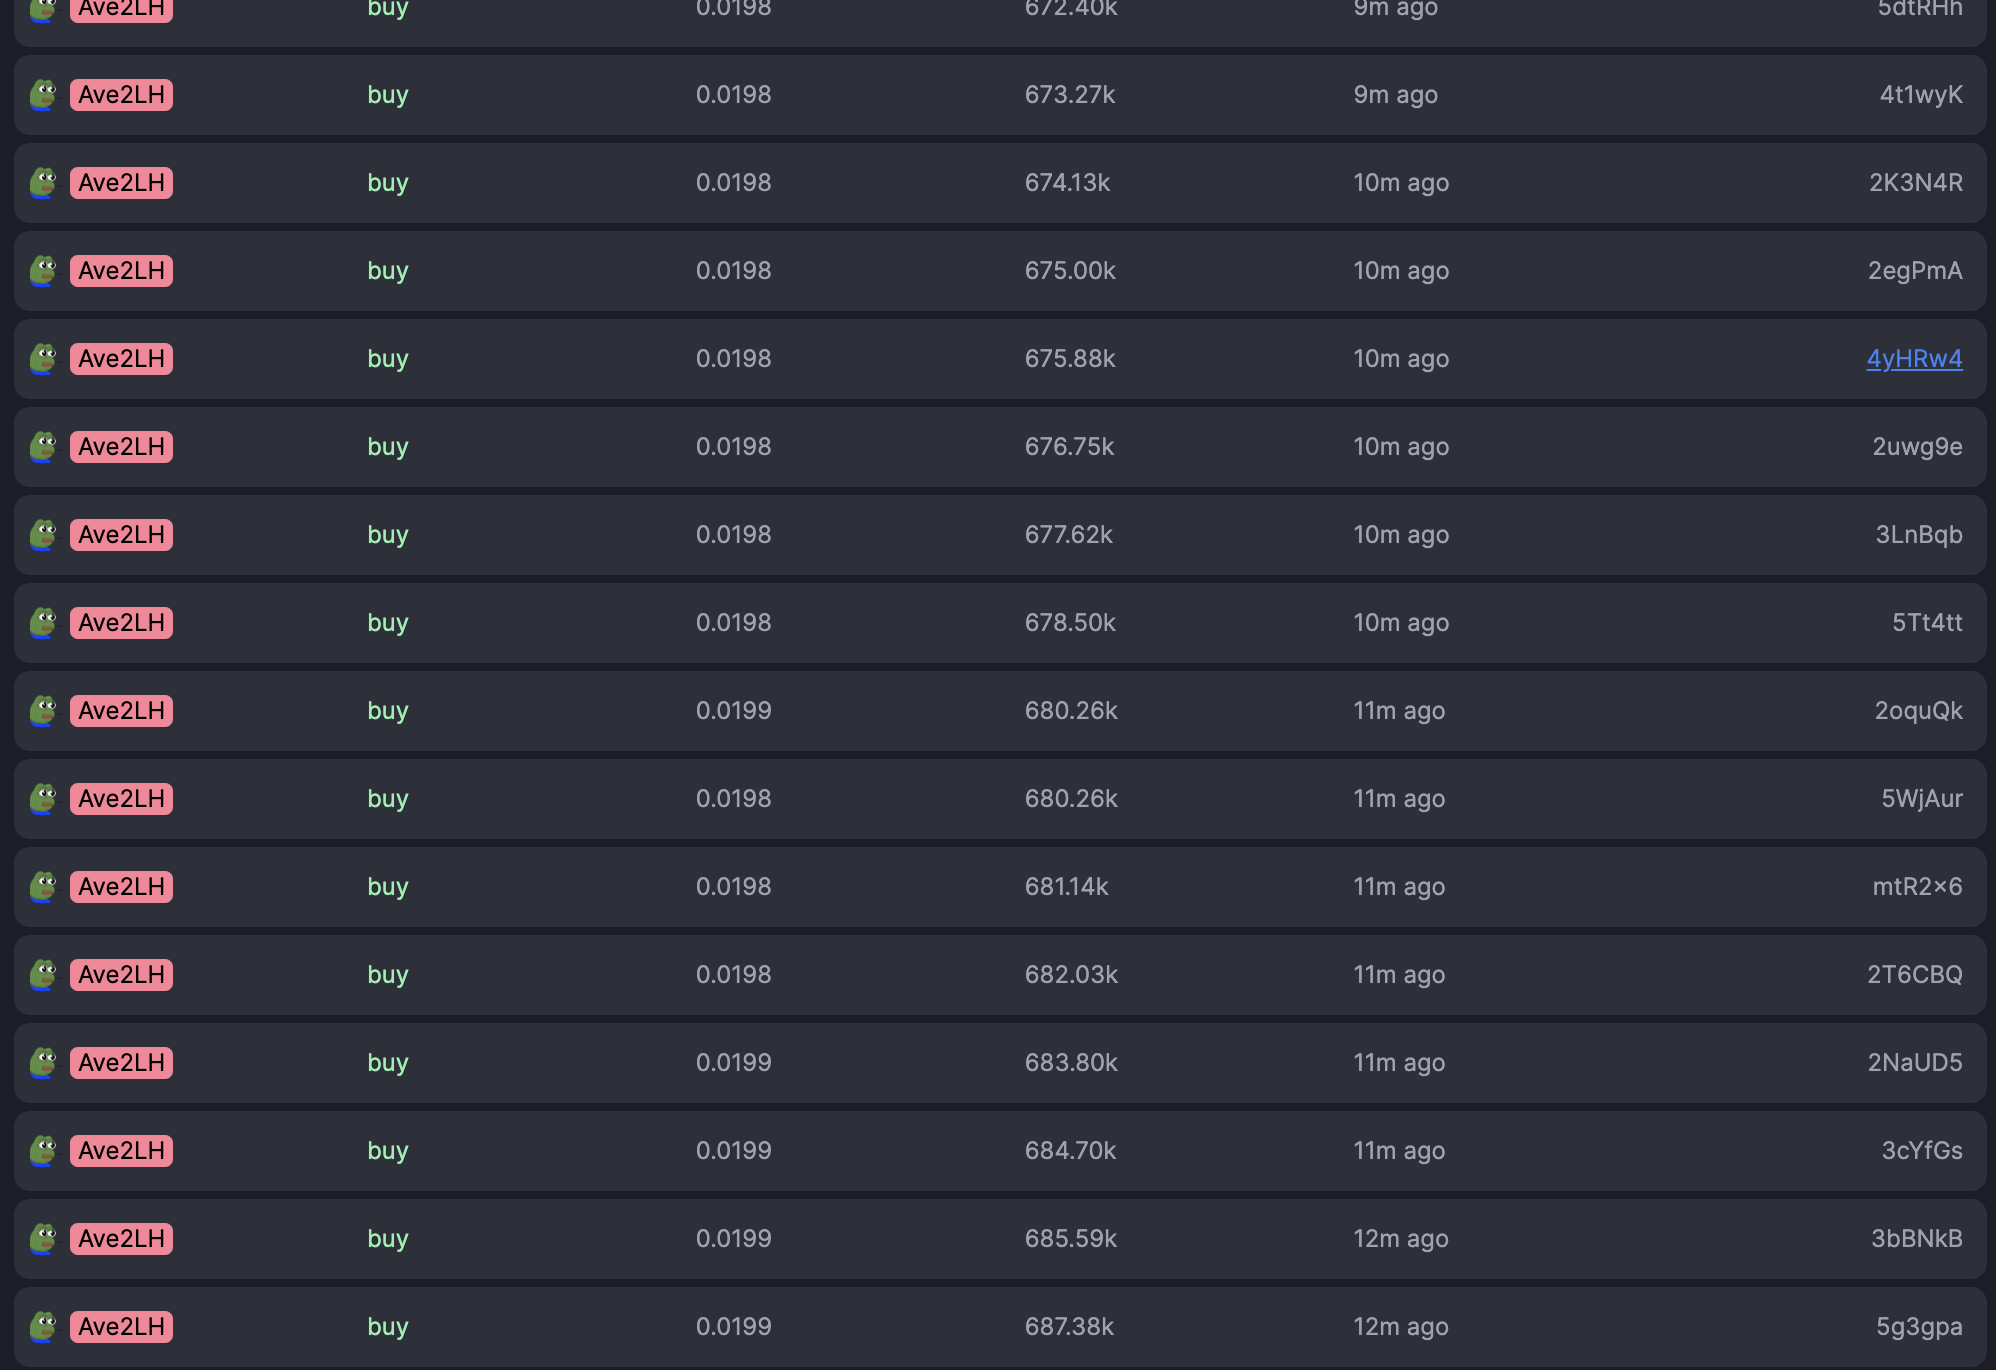Open the frog avatar in the 2T6CBQ row
The width and height of the screenshot is (1996, 1370).
coord(44,975)
